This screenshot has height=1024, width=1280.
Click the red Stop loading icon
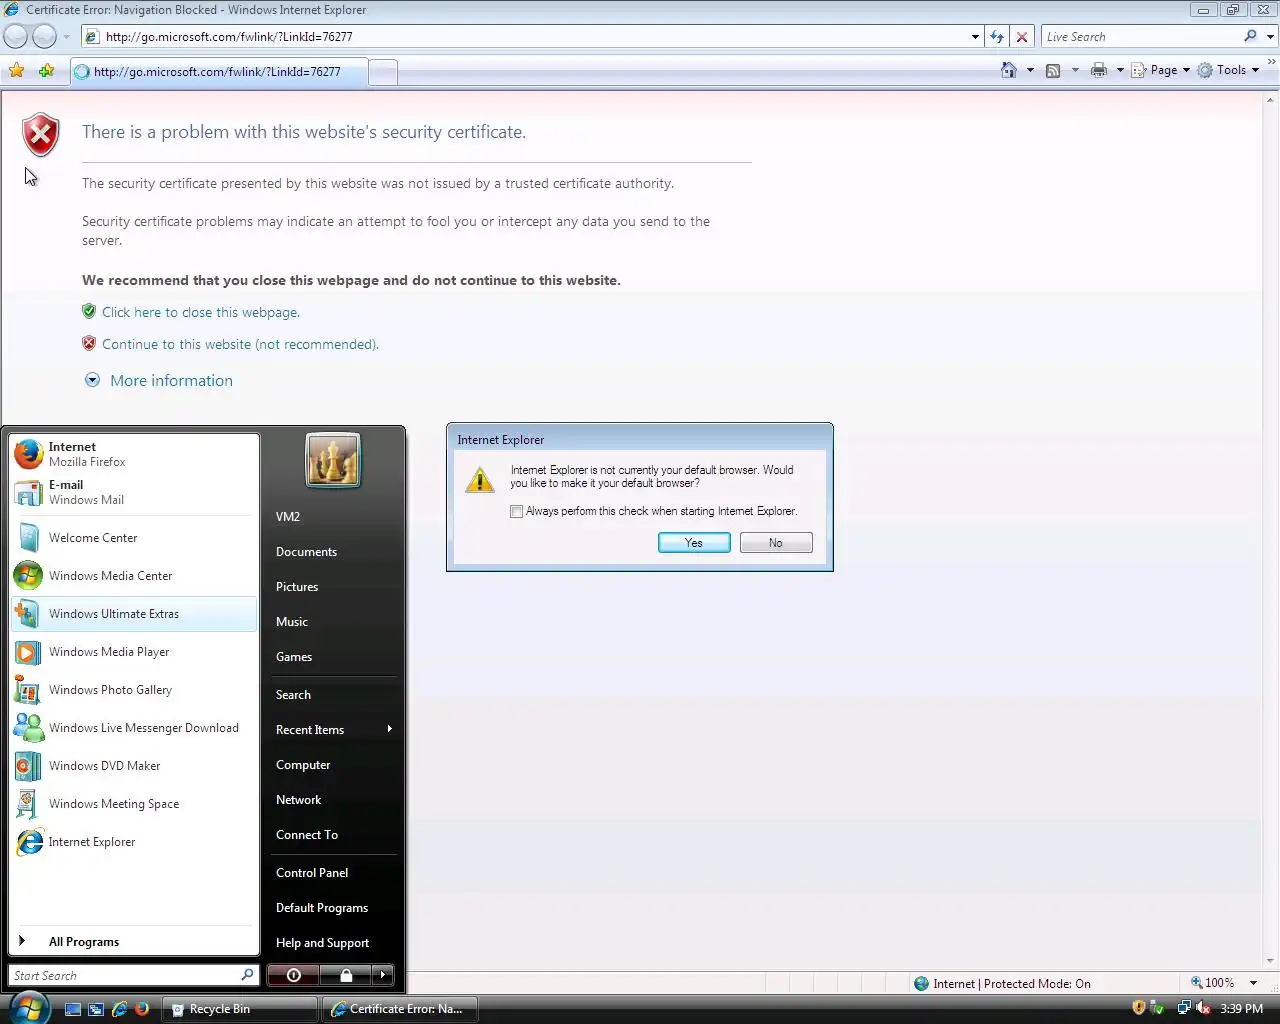1022,37
